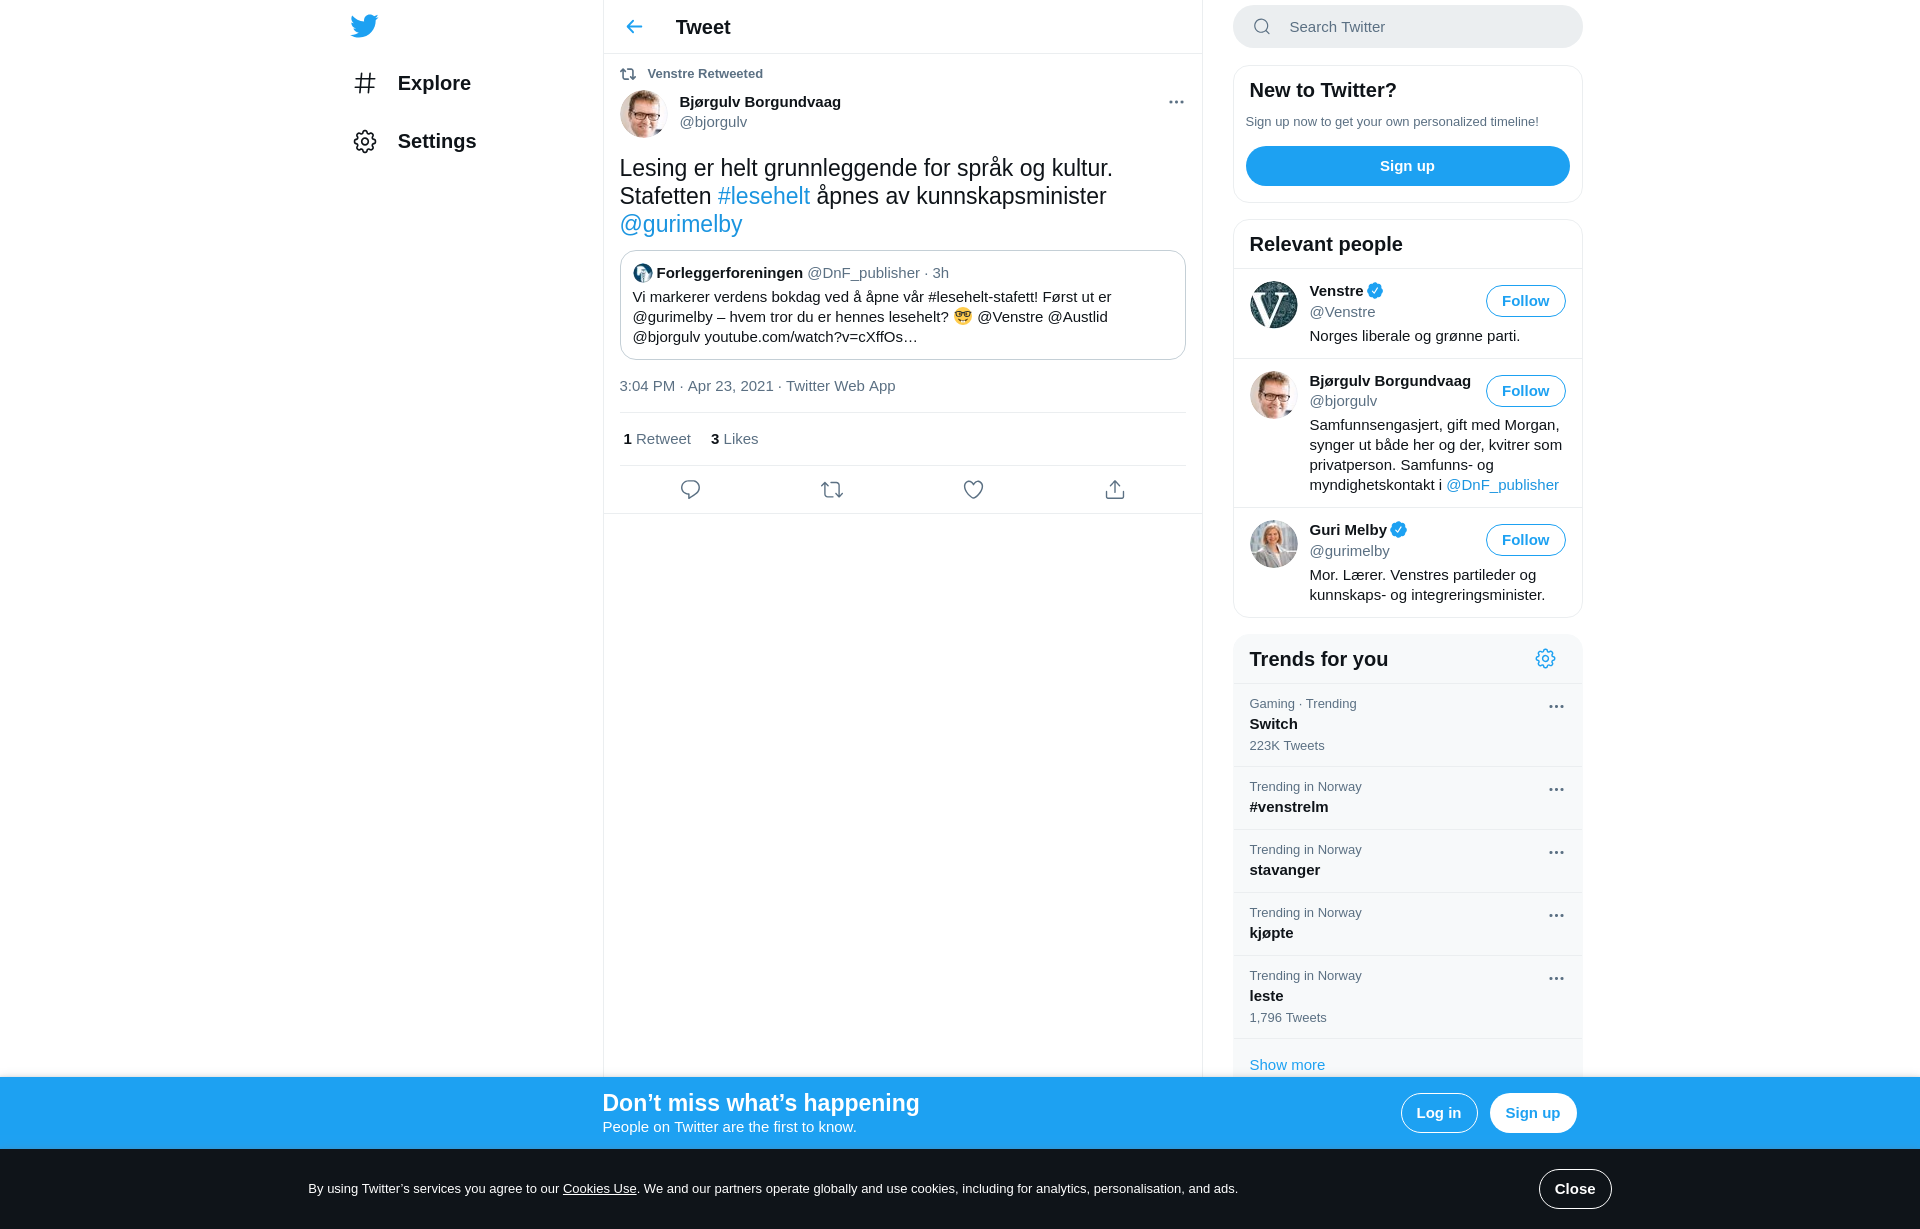
Task: Focus the Search Twitter field
Action: click(1407, 27)
